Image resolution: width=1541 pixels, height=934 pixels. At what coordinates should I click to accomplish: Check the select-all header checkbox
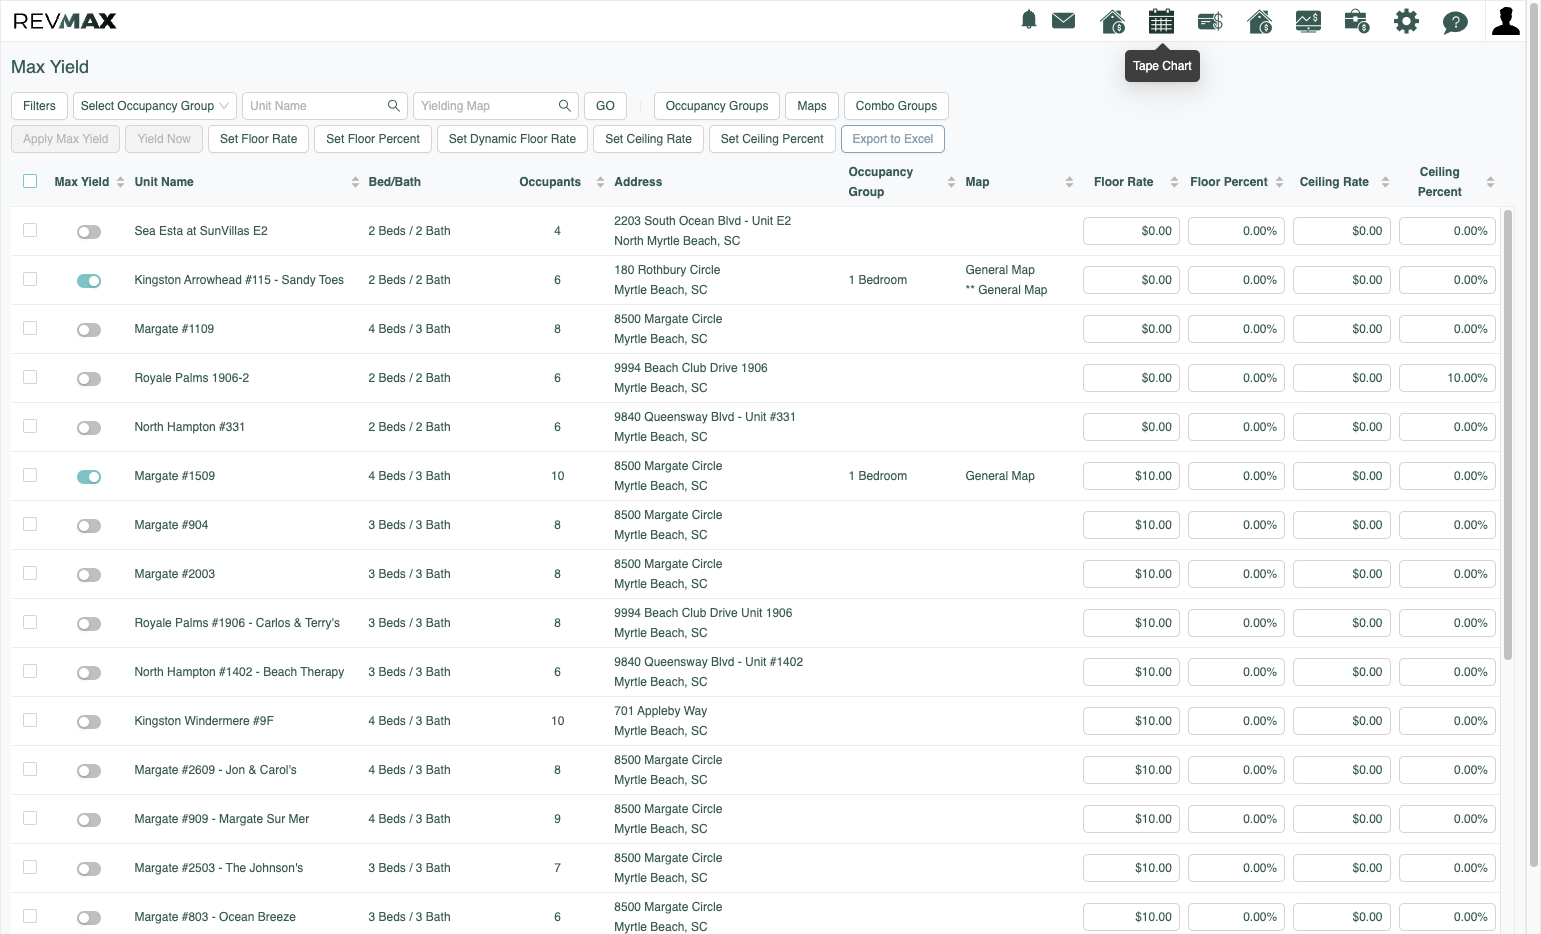pyautogui.click(x=30, y=181)
